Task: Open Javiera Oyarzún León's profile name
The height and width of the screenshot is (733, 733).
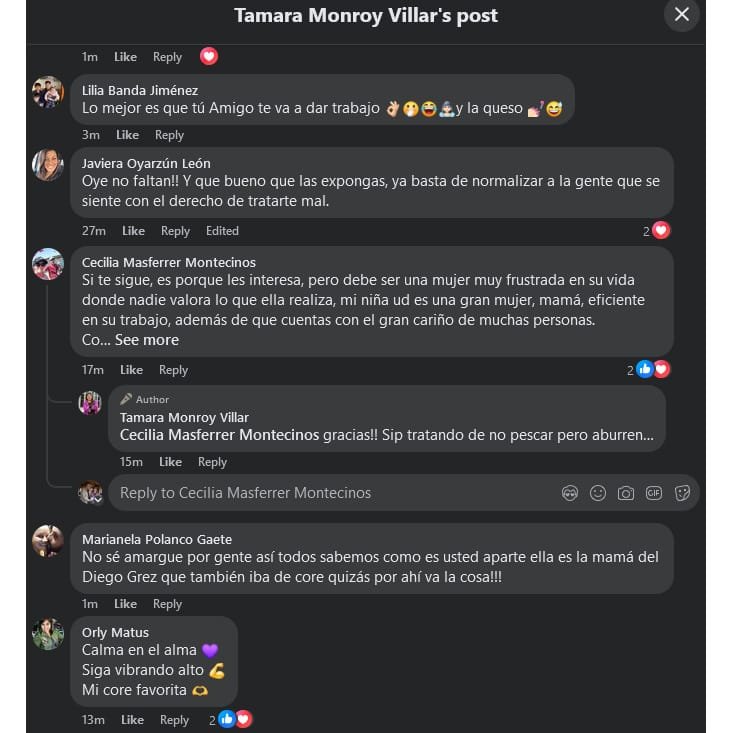Action: 146,163
